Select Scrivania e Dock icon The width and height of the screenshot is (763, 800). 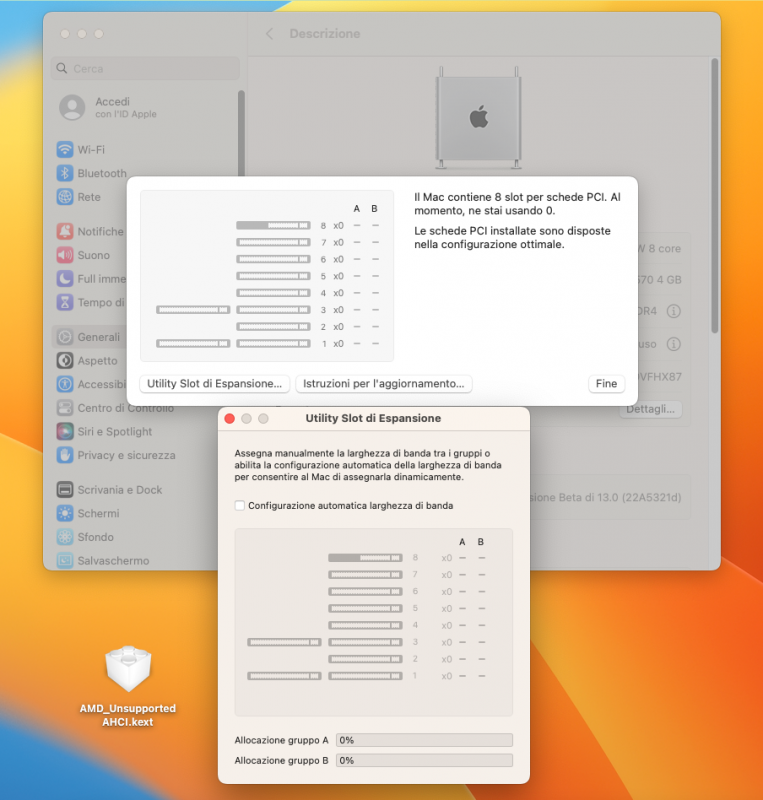coord(65,490)
